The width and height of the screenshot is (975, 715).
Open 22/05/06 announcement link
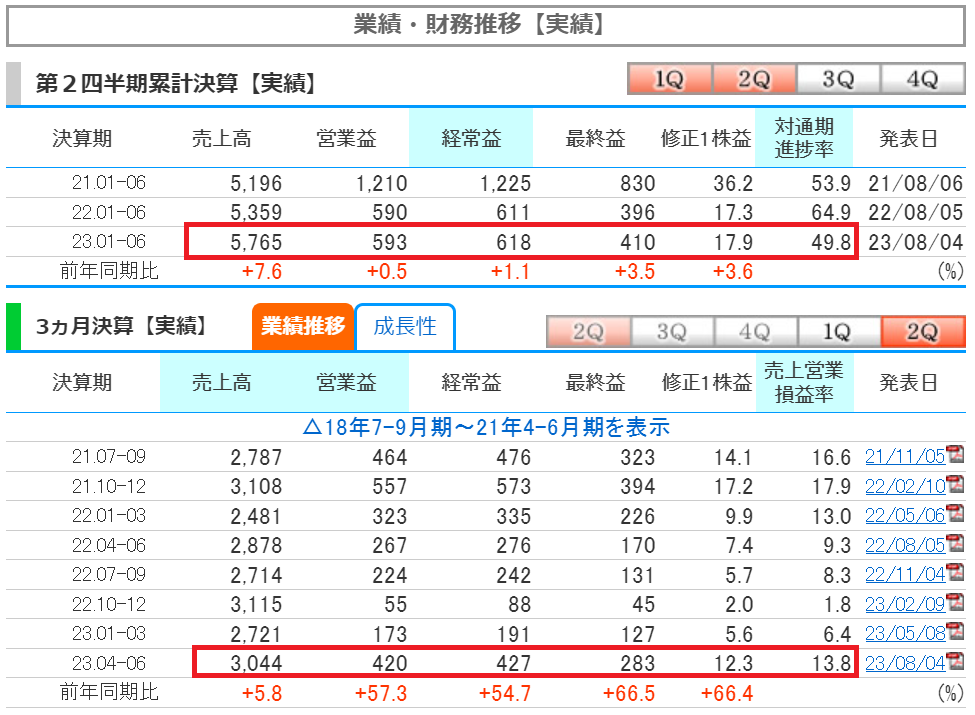[x=905, y=516]
